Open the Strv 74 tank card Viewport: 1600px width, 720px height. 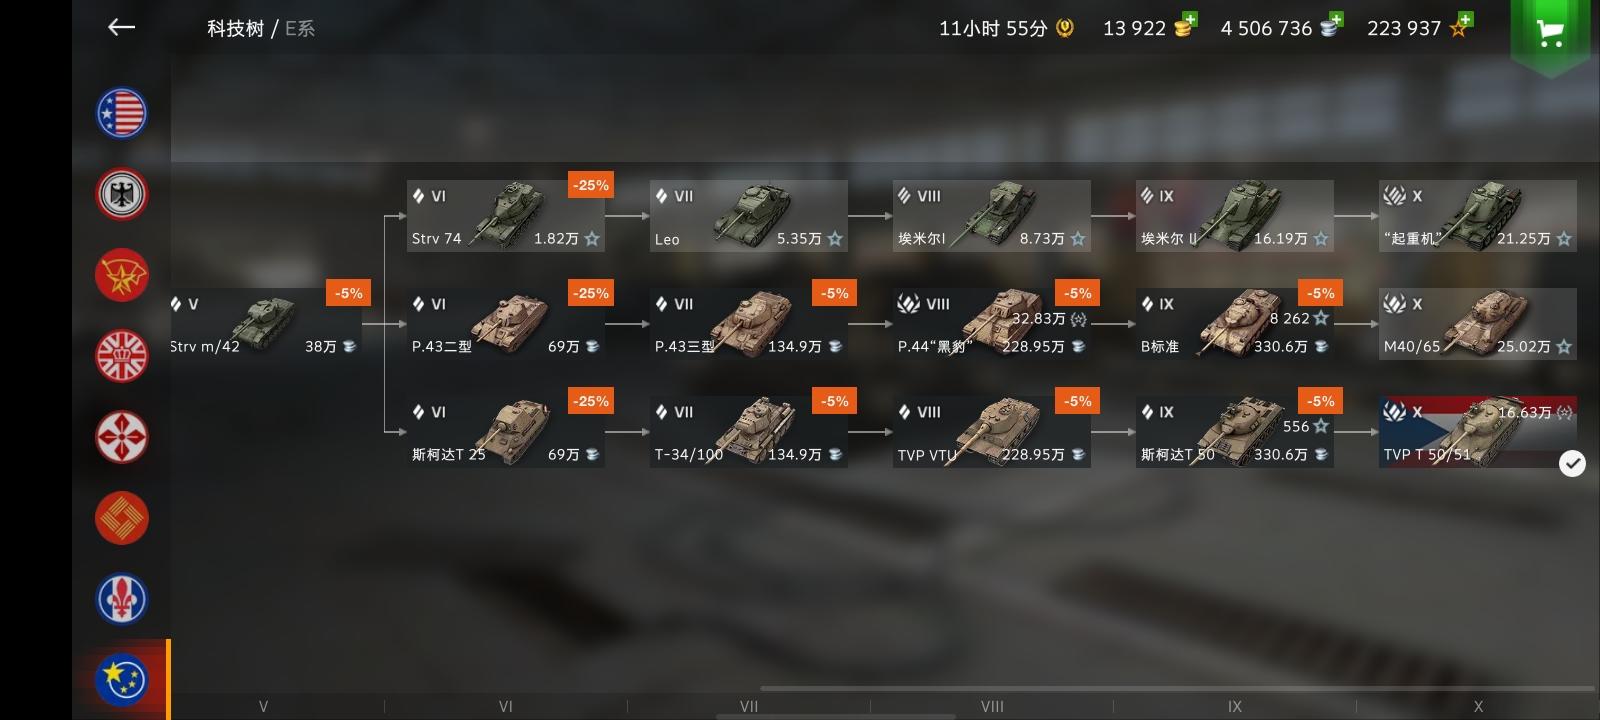[505, 216]
